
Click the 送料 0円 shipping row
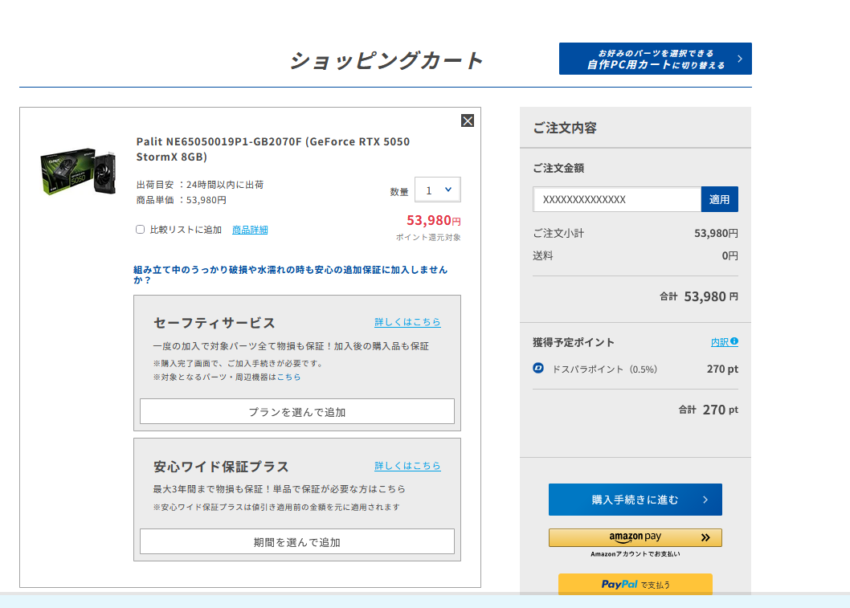635,256
